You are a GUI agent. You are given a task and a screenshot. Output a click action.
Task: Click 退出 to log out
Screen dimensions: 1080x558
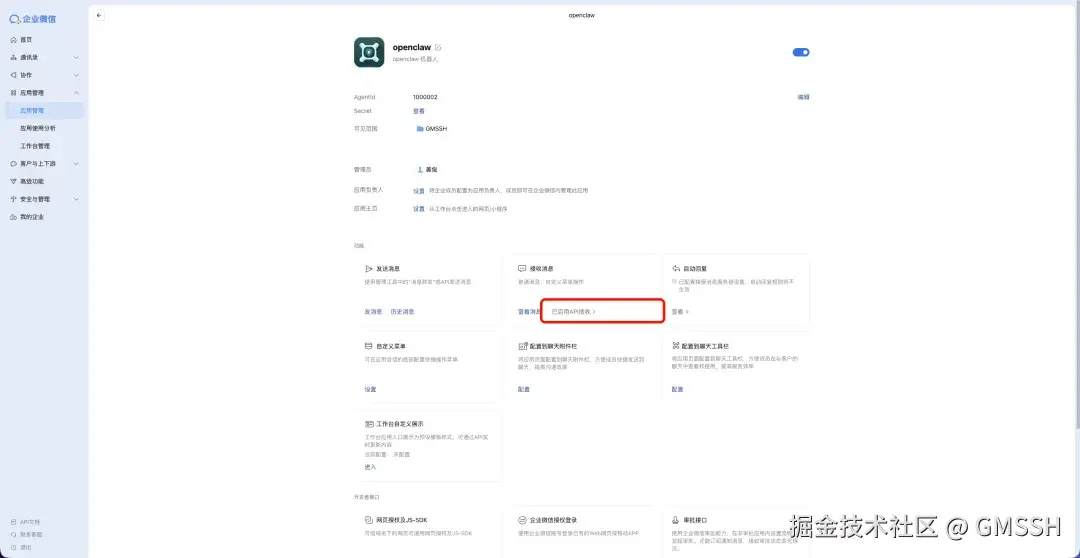(25, 548)
